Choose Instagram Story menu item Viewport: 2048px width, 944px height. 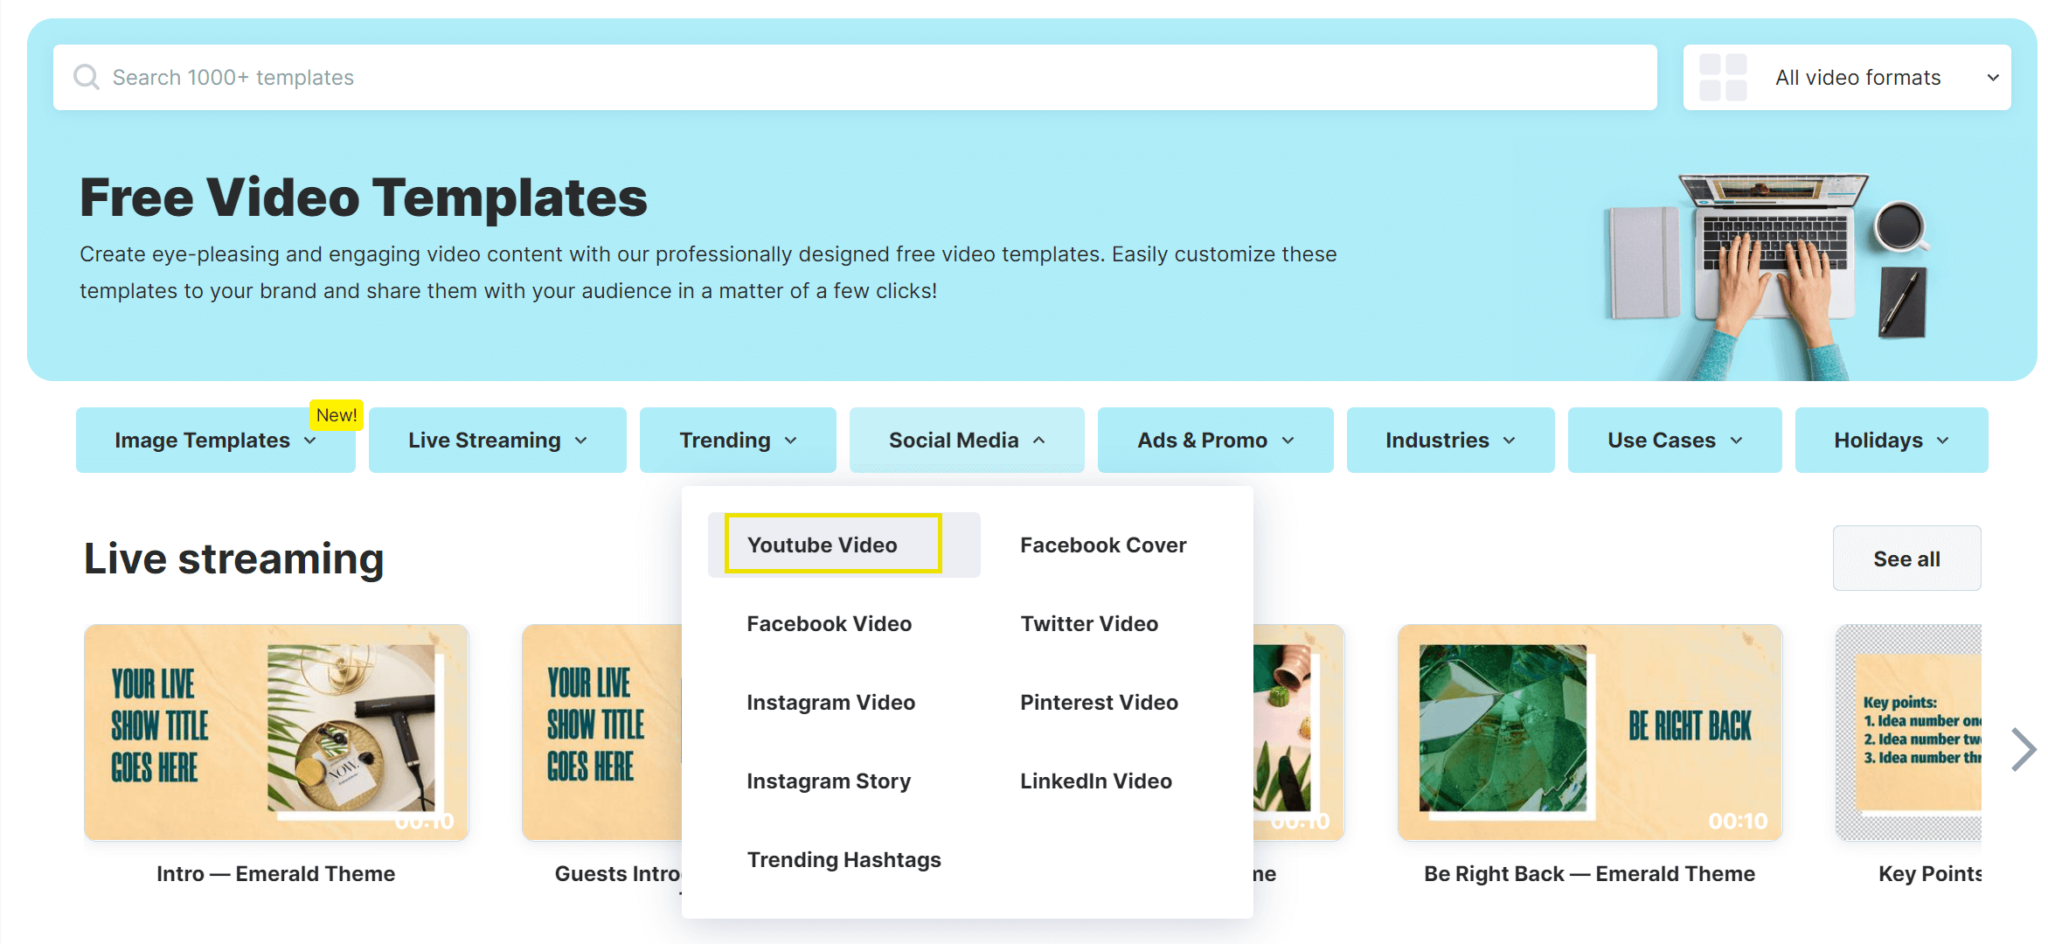[828, 781]
